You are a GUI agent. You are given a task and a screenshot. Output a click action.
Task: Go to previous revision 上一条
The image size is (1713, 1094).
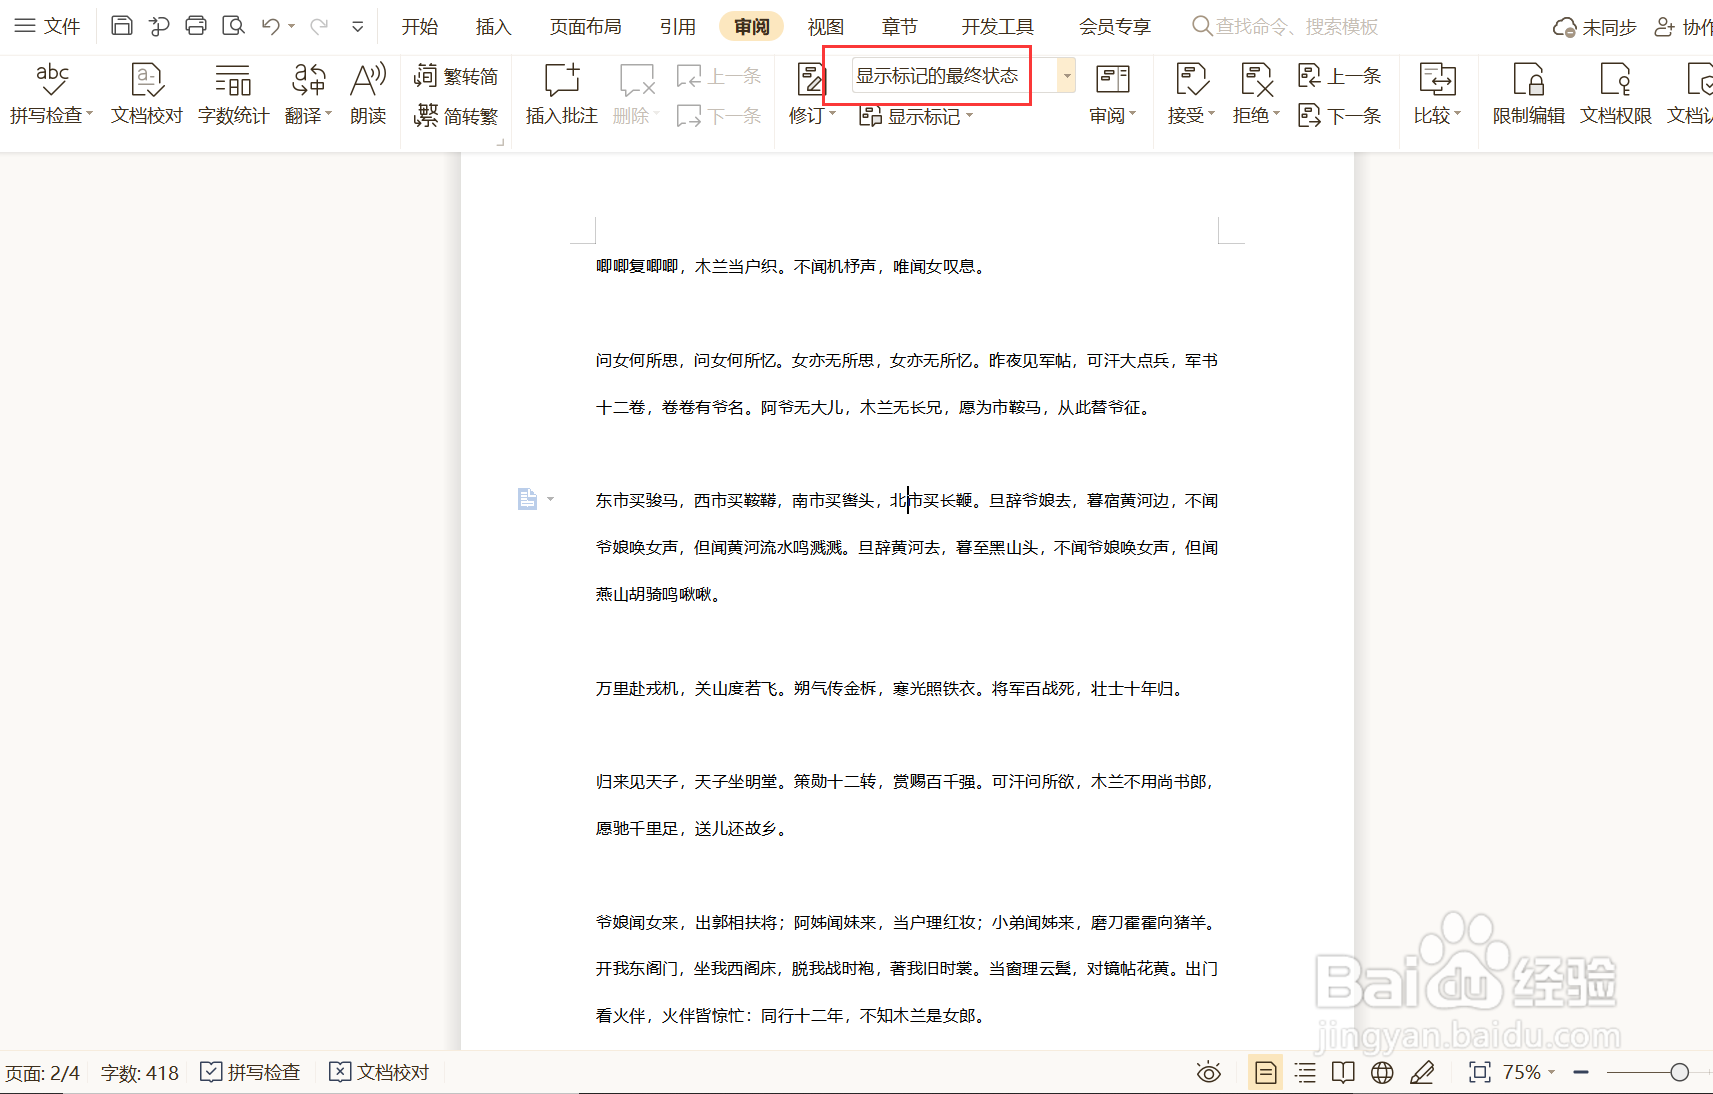click(x=1339, y=76)
